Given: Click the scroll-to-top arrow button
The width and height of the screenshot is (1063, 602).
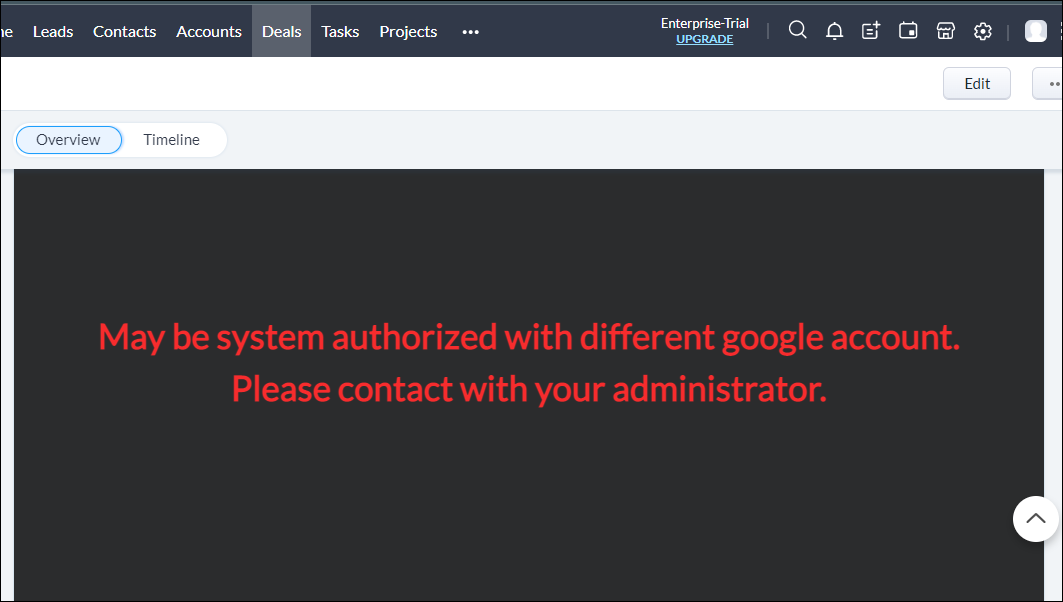Looking at the screenshot, I should [1035, 519].
